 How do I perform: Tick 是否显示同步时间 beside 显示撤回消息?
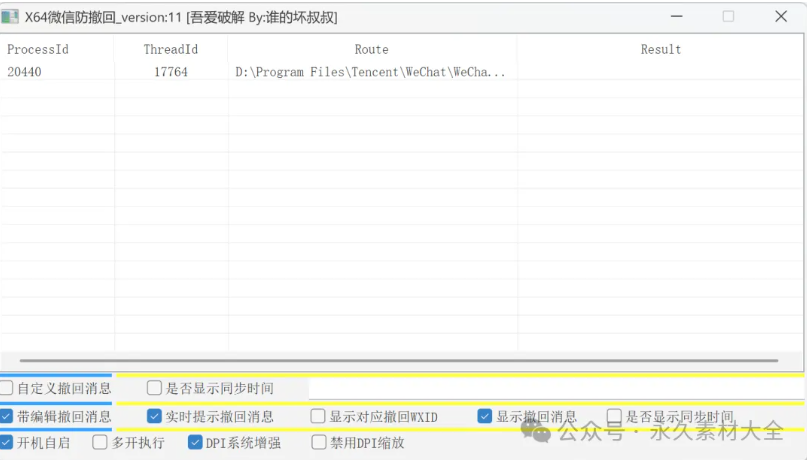point(614,416)
